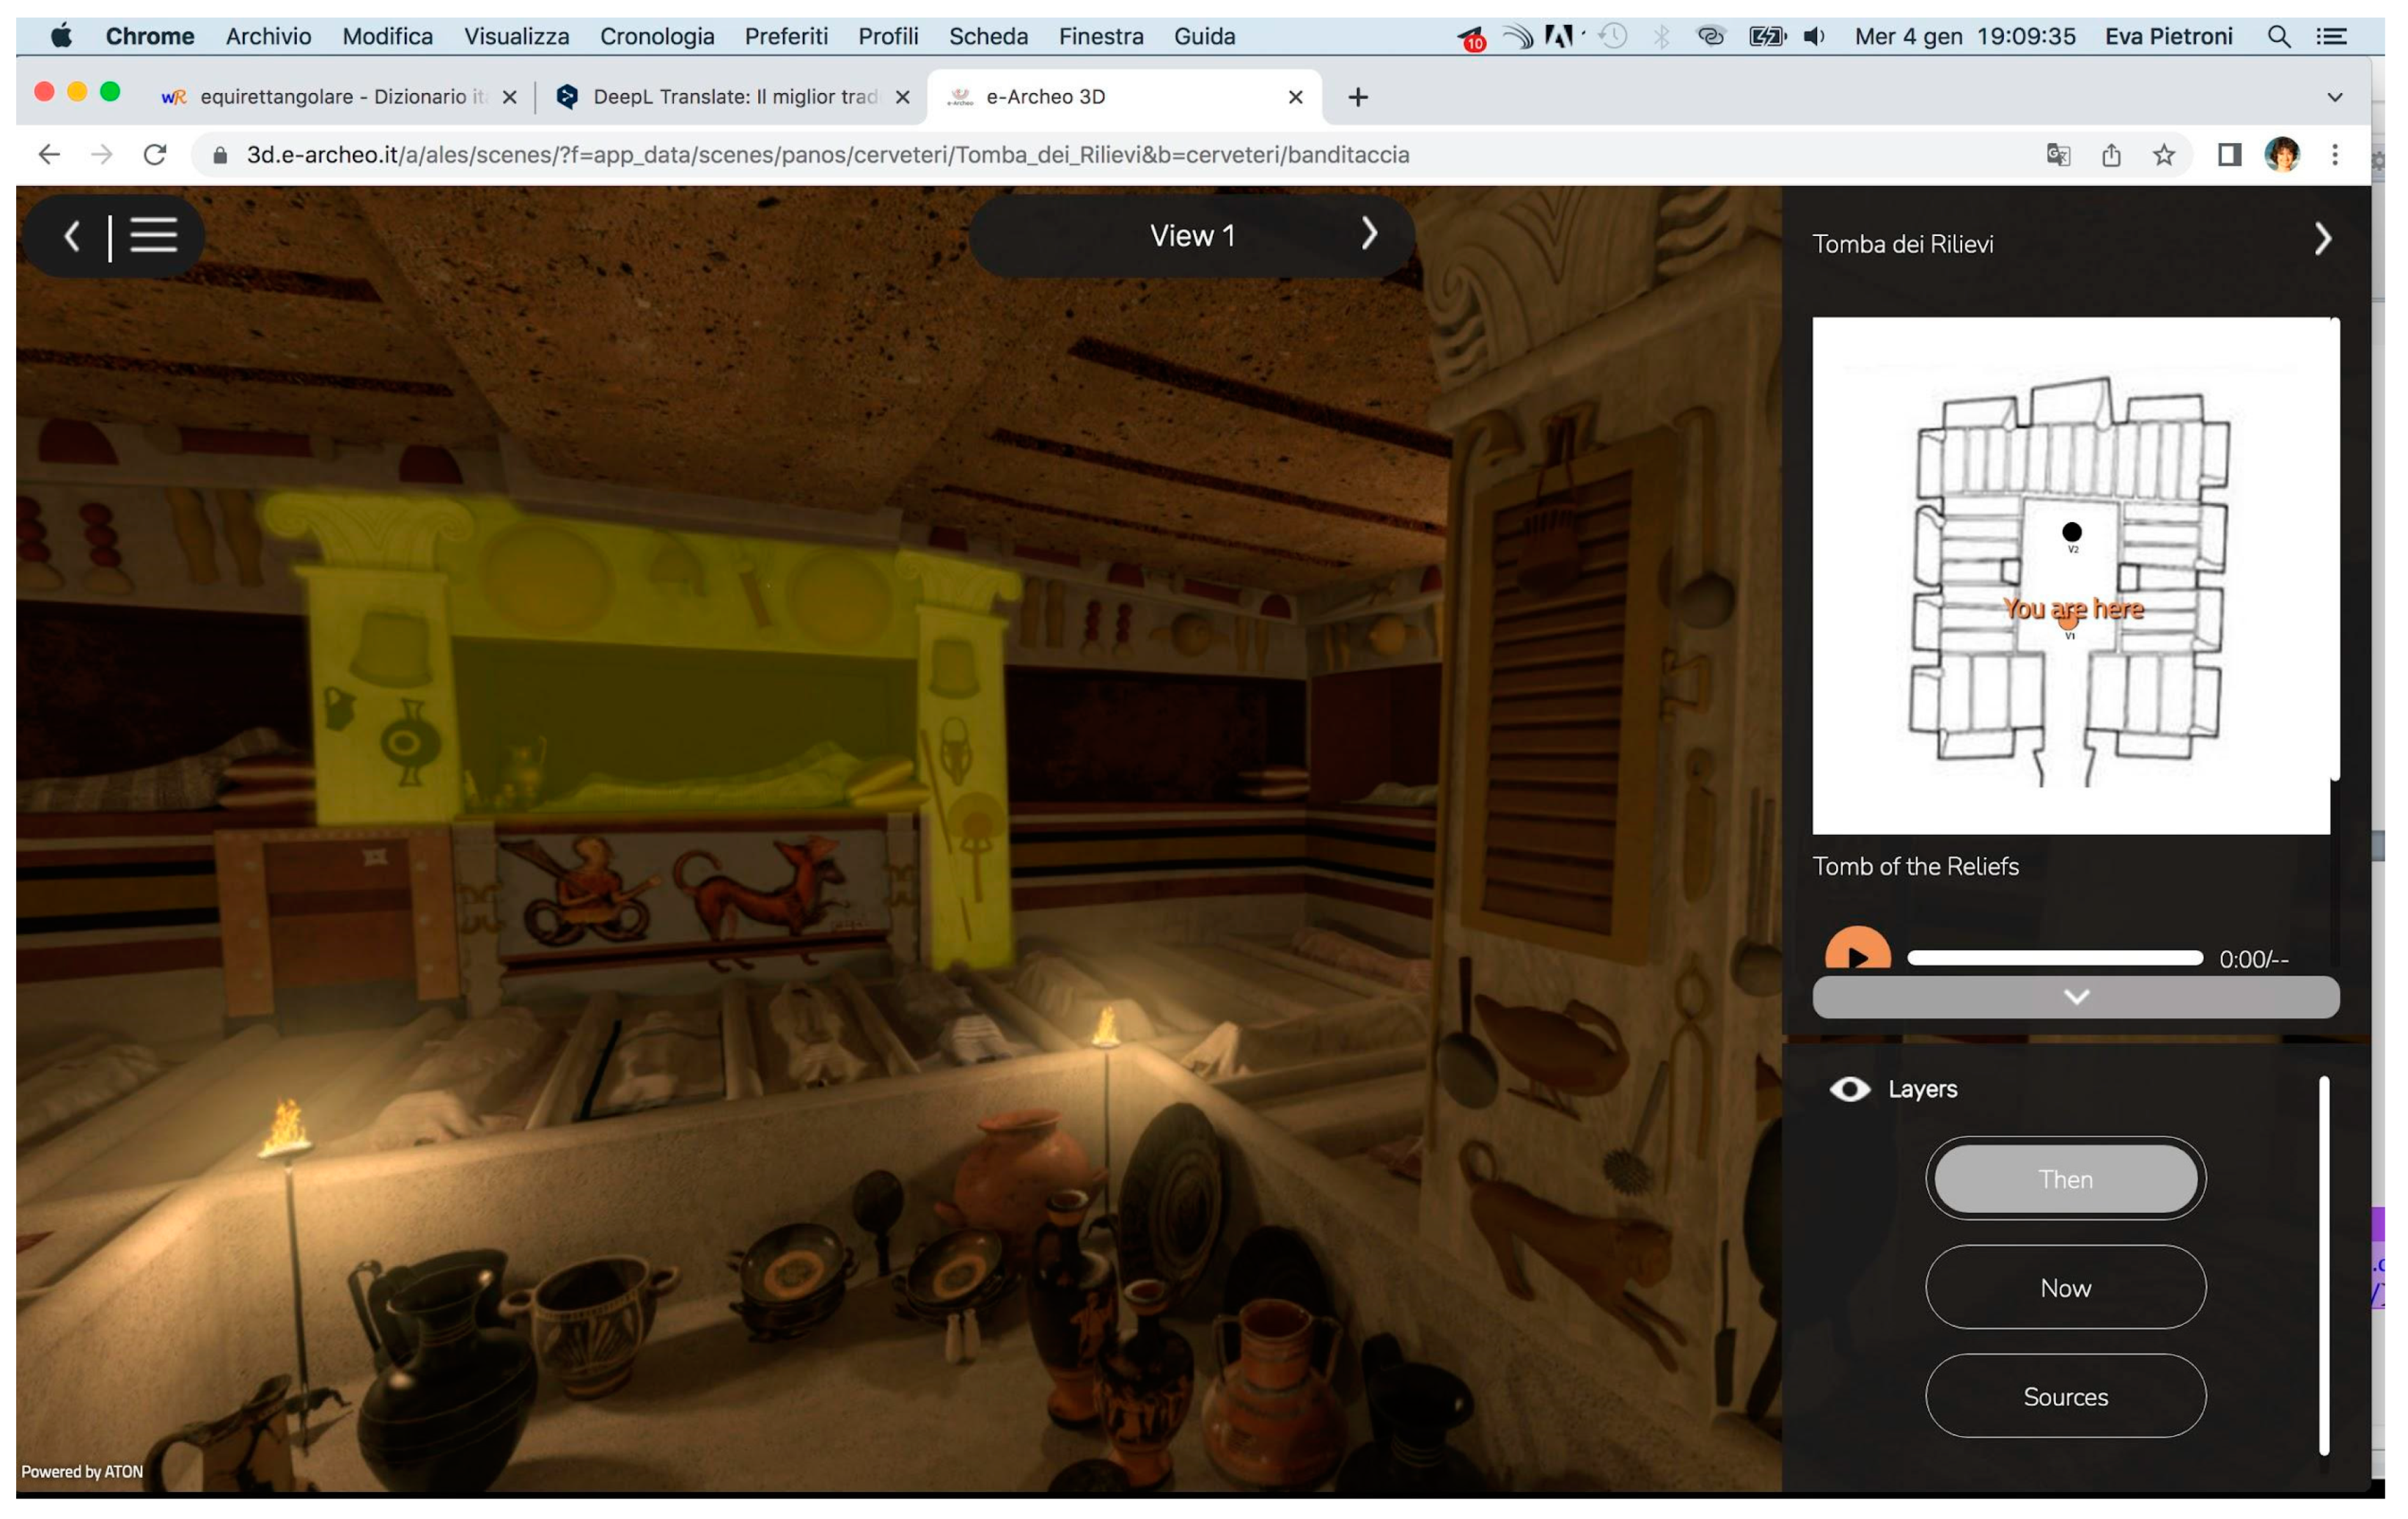The width and height of the screenshot is (2408, 1519).
Task: Click Chrome's translate page icon
Action: [x=2057, y=155]
